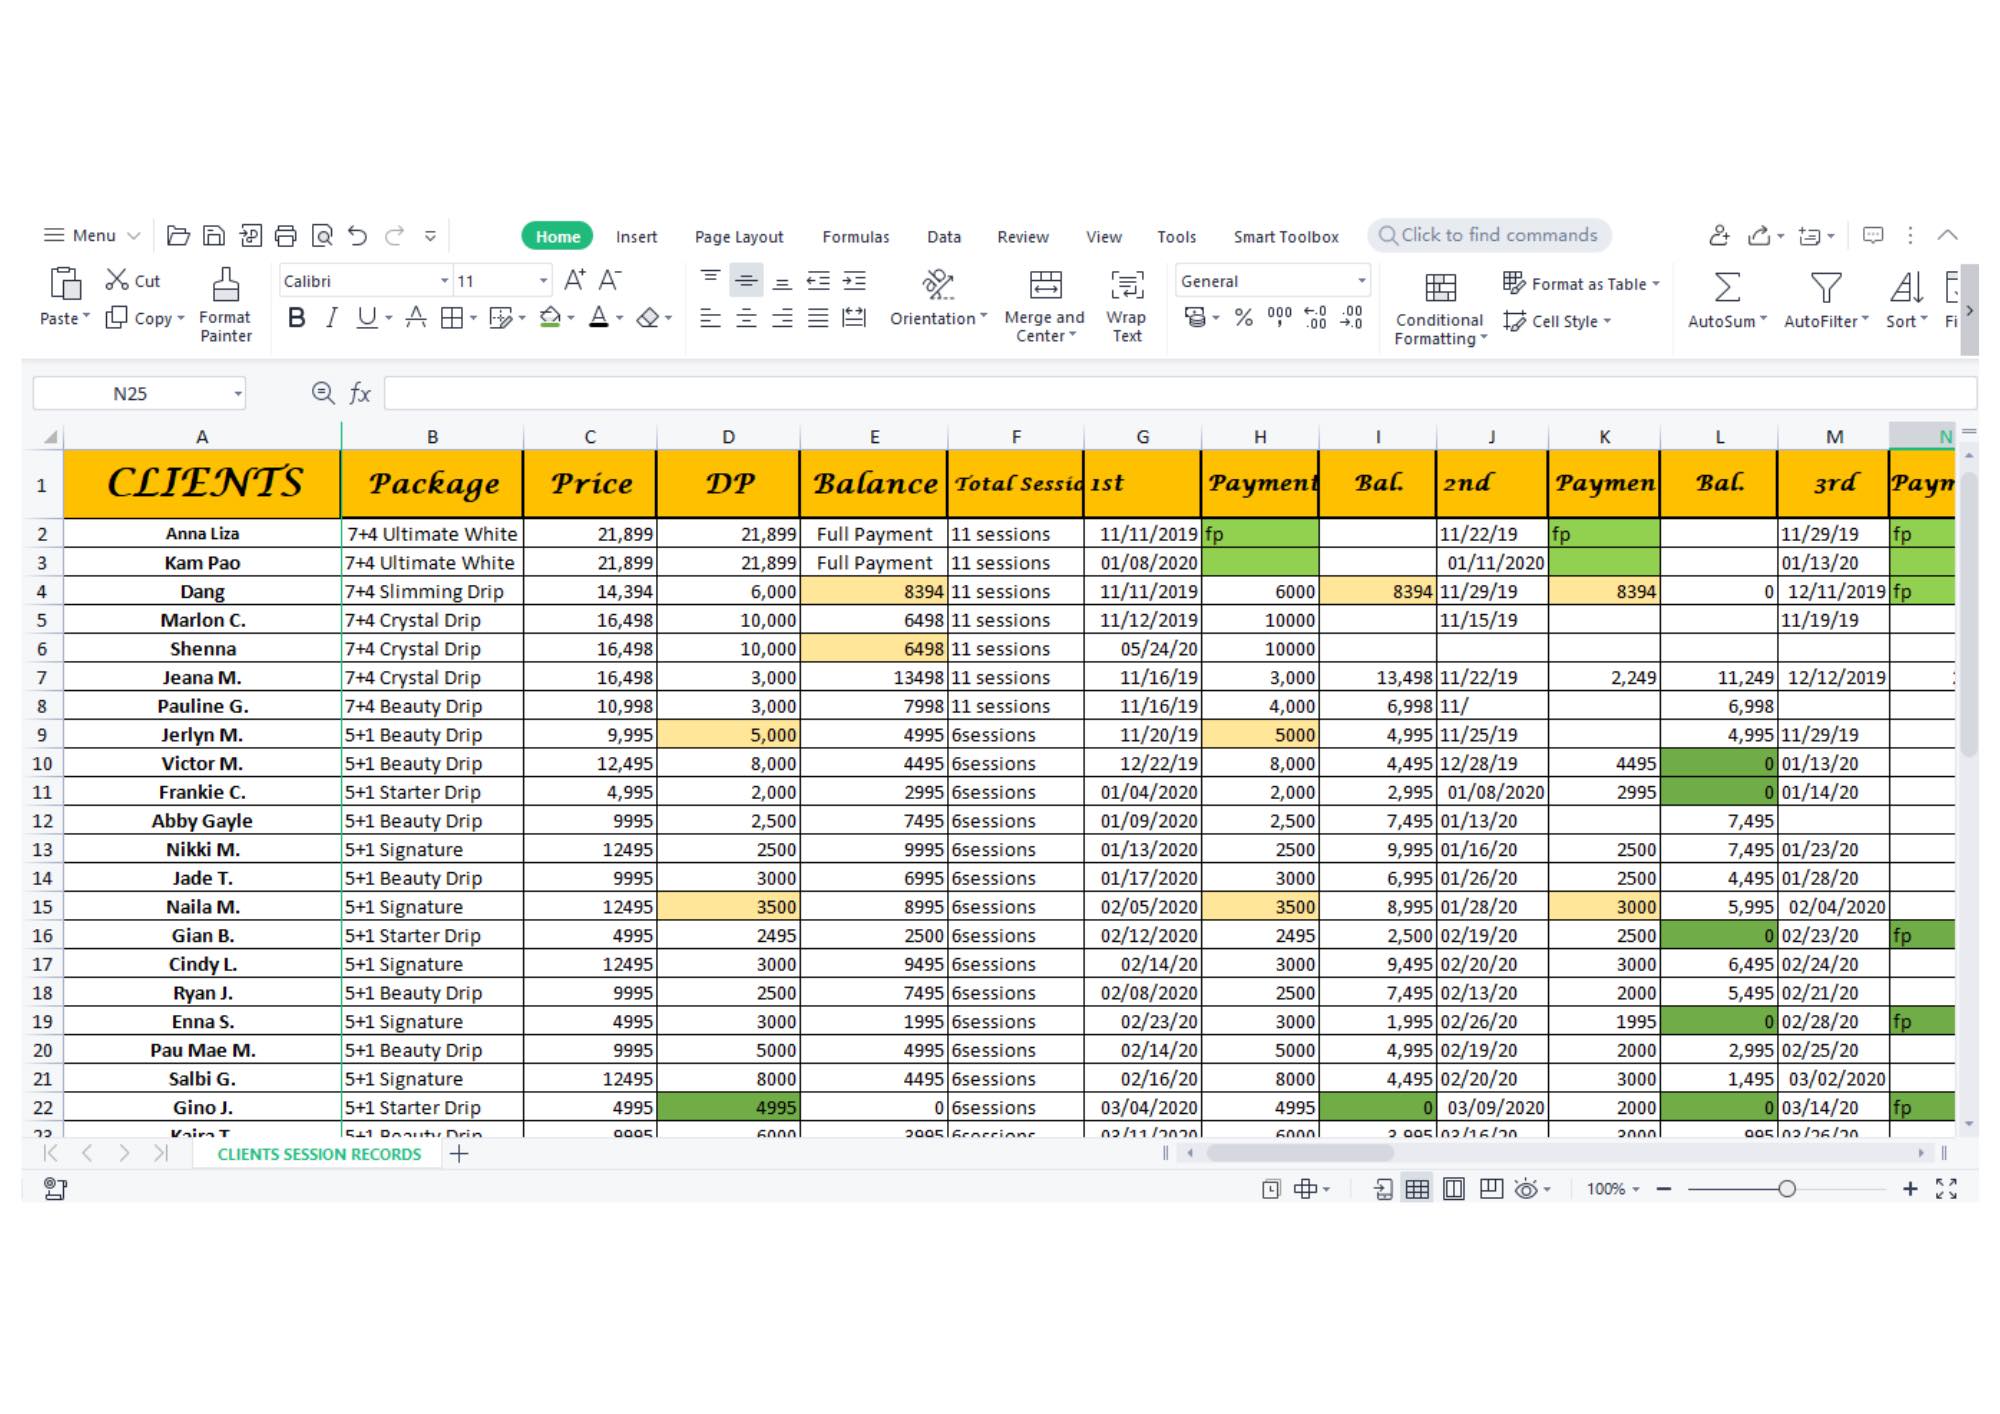The height and width of the screenshot is (1414, 2000).
Task: Click the Print icon in quick access
Action: 286,236
